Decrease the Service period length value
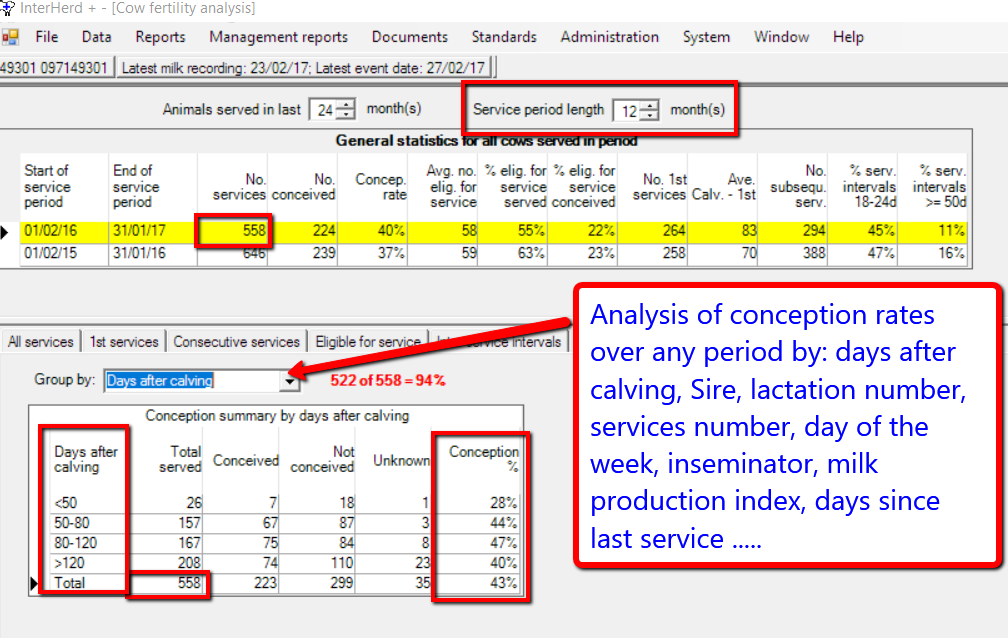1008x638 pixels. (x=651, y=115)
